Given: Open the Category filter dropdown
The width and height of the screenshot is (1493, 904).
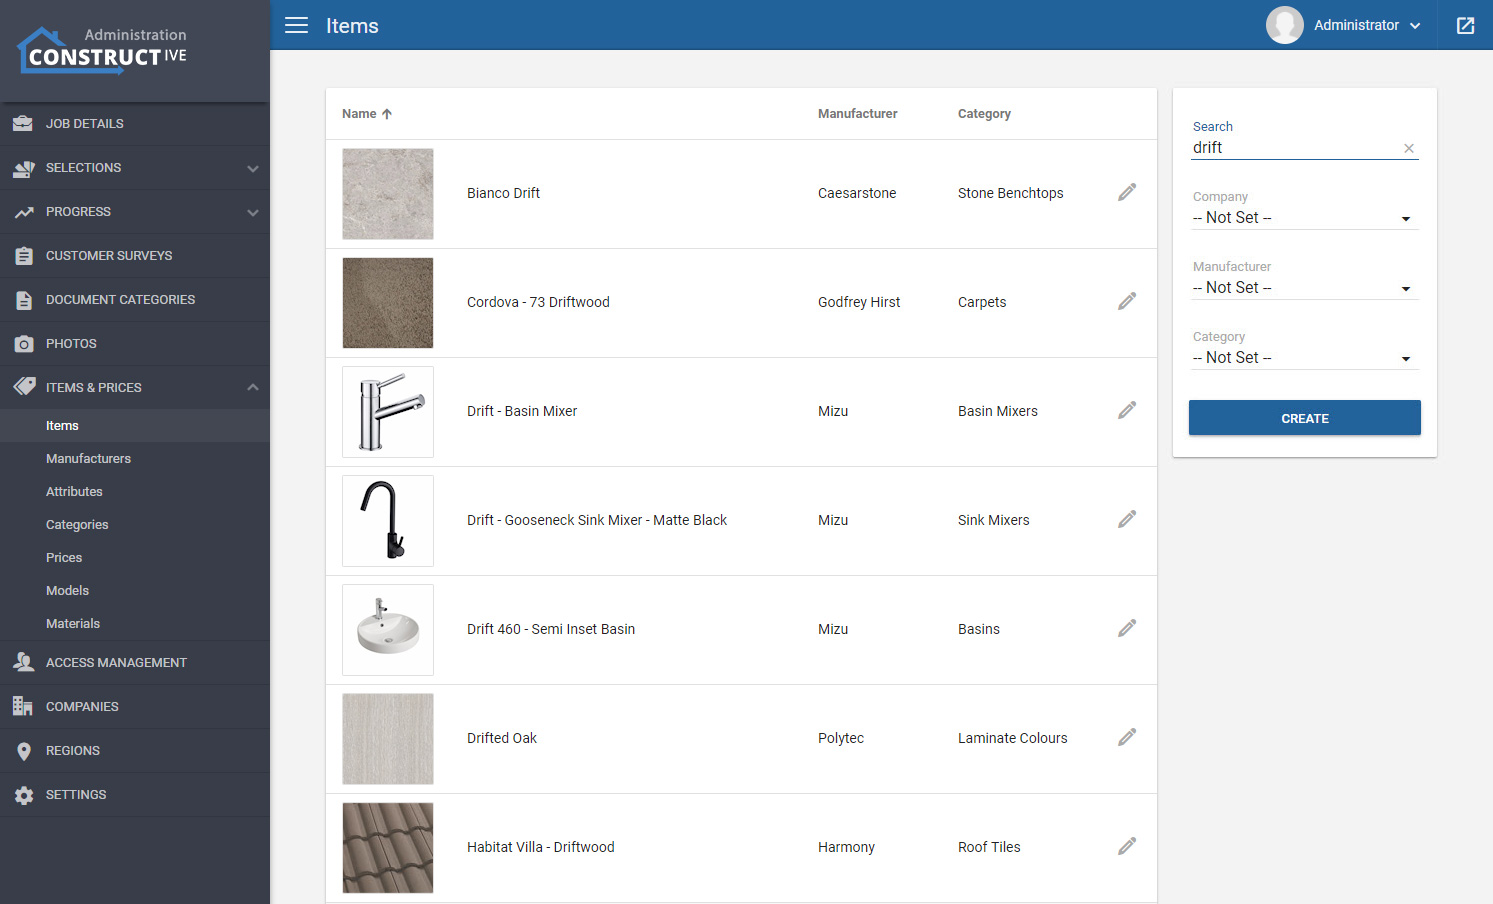Looking at the screenshot, I should coord(1303,358).
